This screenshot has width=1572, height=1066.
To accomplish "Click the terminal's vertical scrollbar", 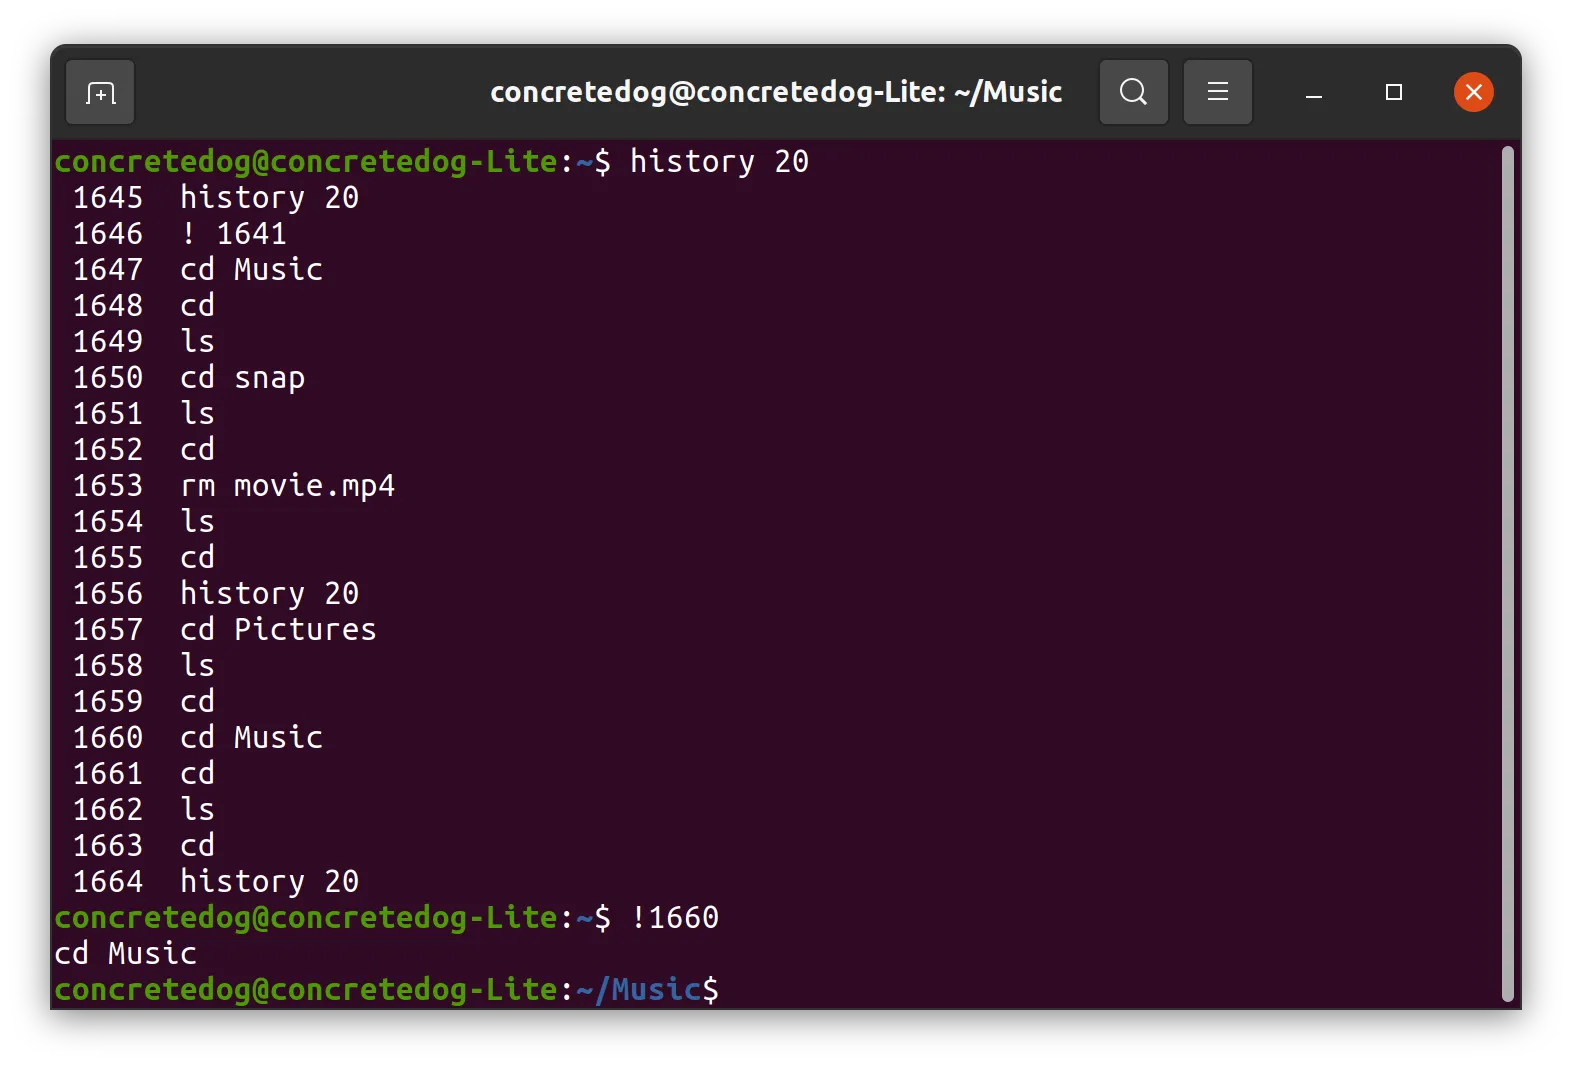I will click(1507, 574).
